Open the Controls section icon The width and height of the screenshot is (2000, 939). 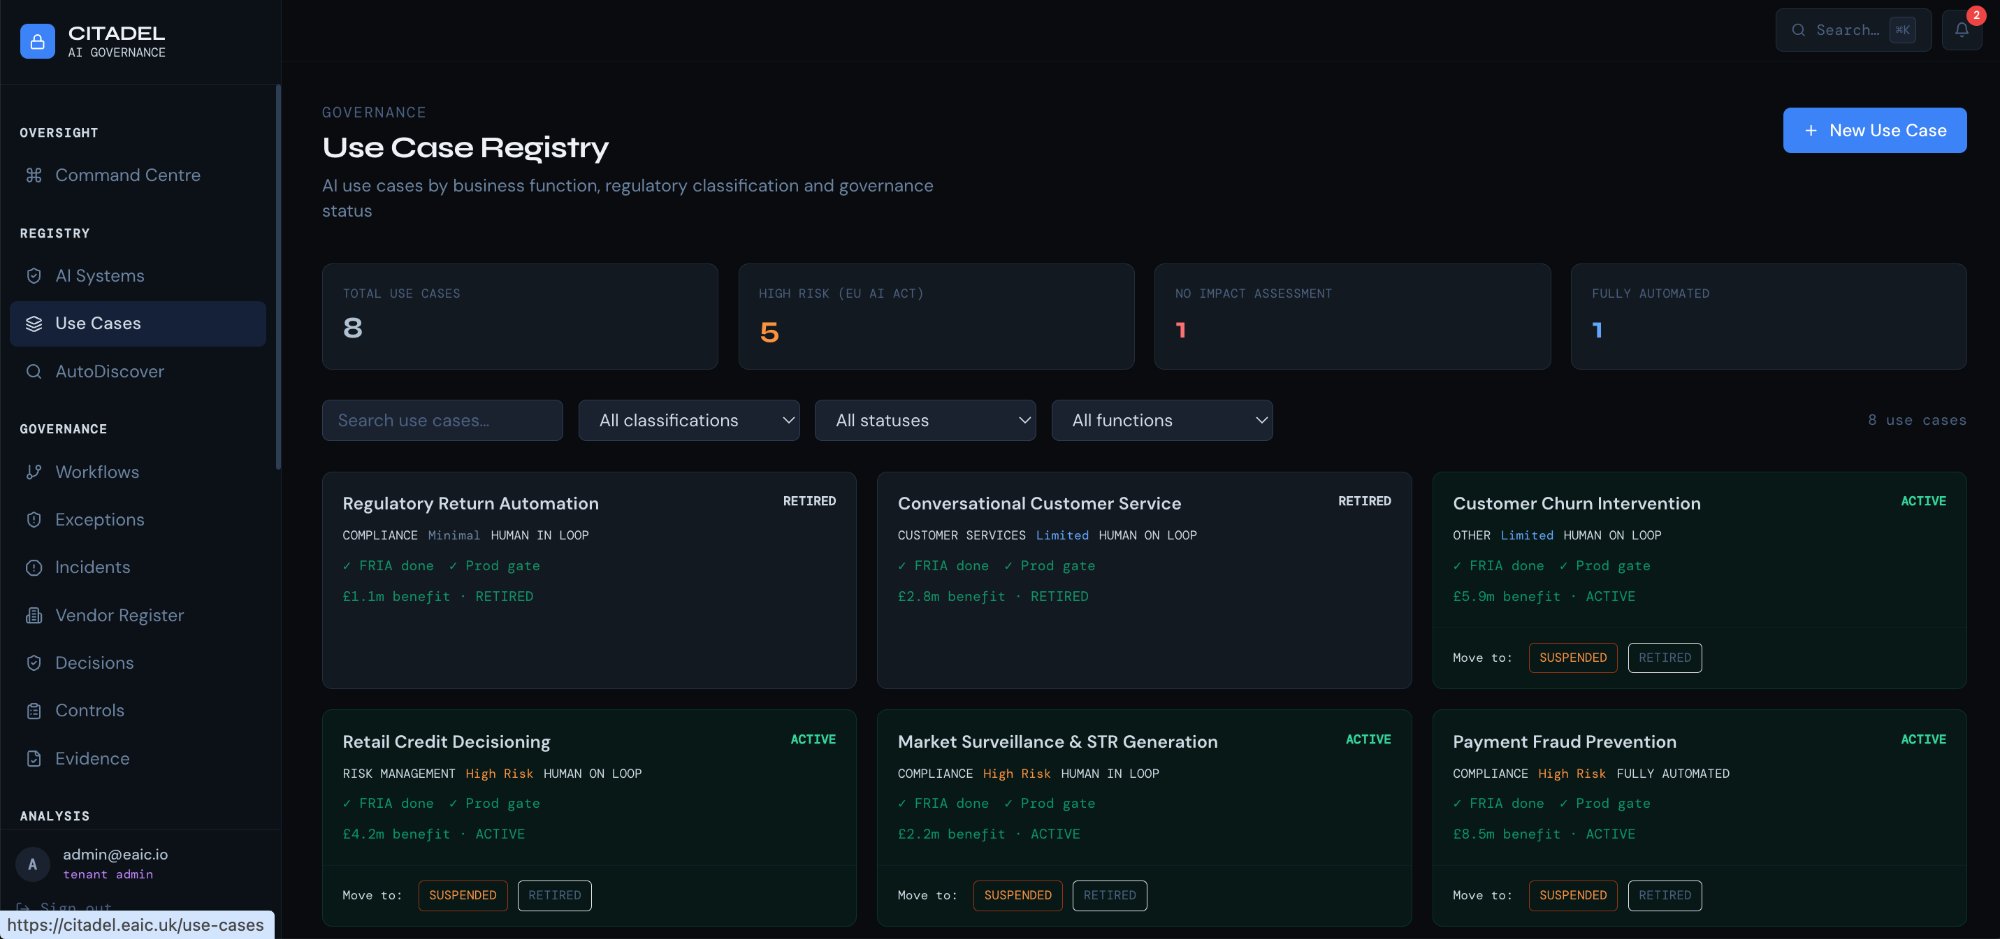pos(33,711)
